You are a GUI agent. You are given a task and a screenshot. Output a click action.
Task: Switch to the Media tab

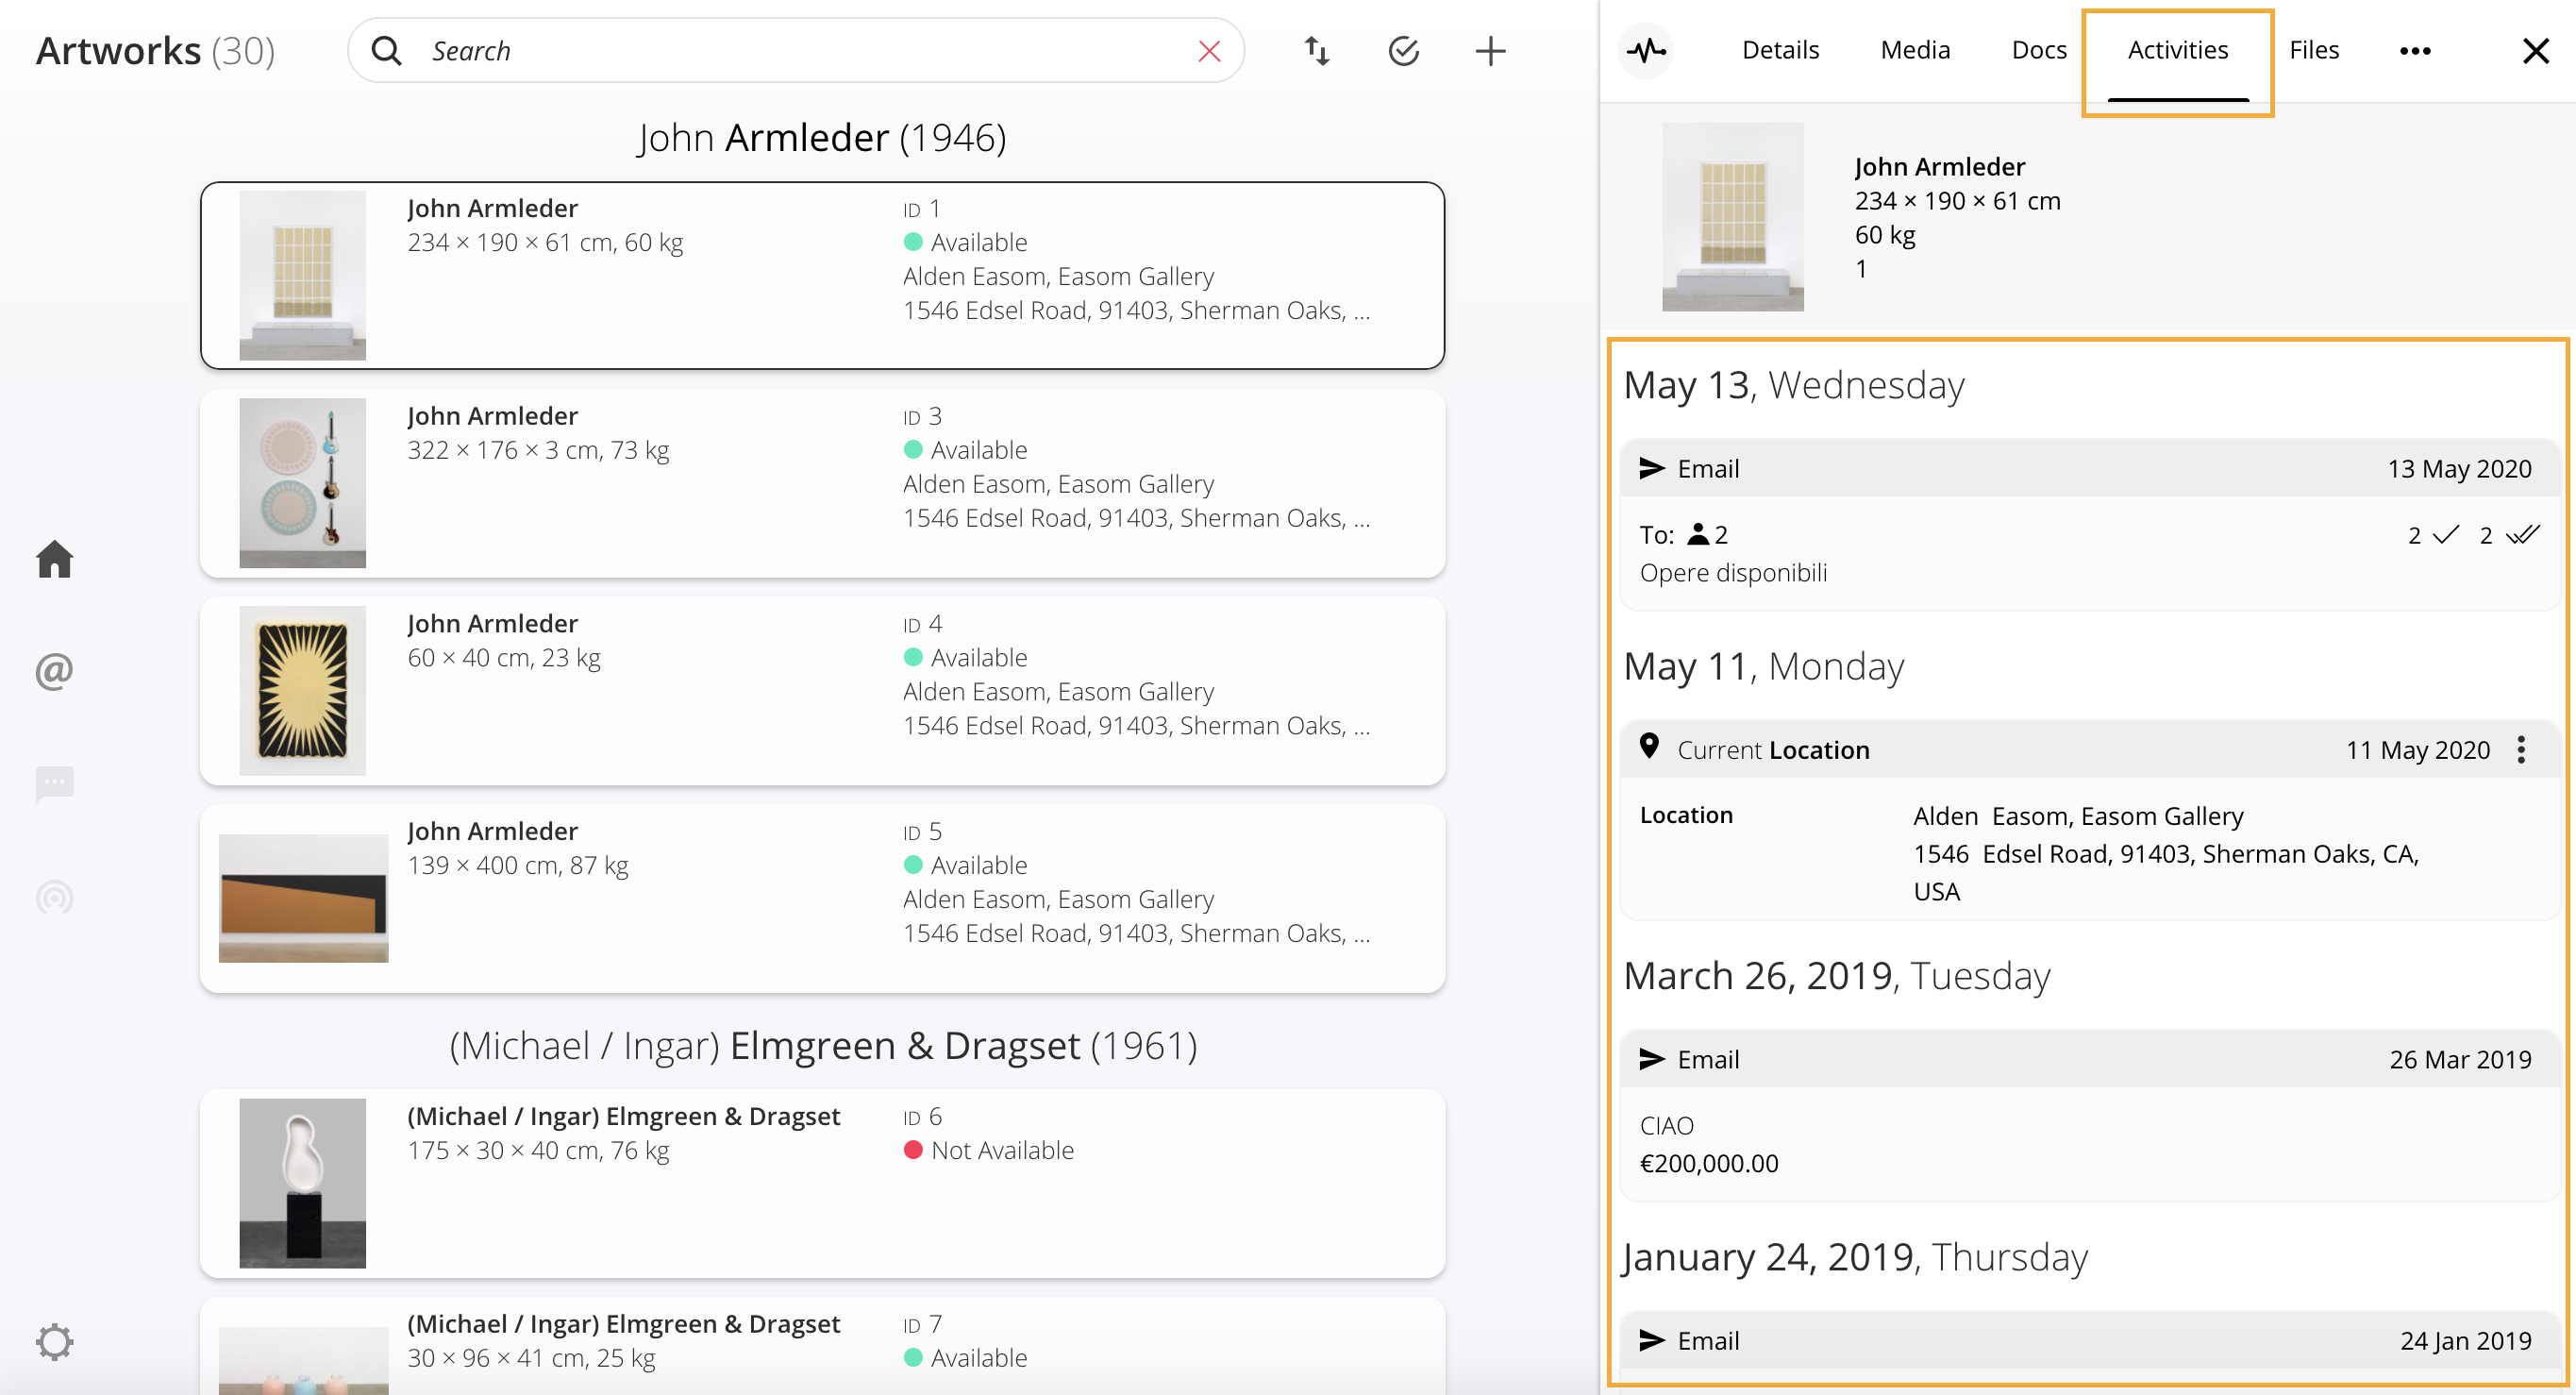[1915, 50]
